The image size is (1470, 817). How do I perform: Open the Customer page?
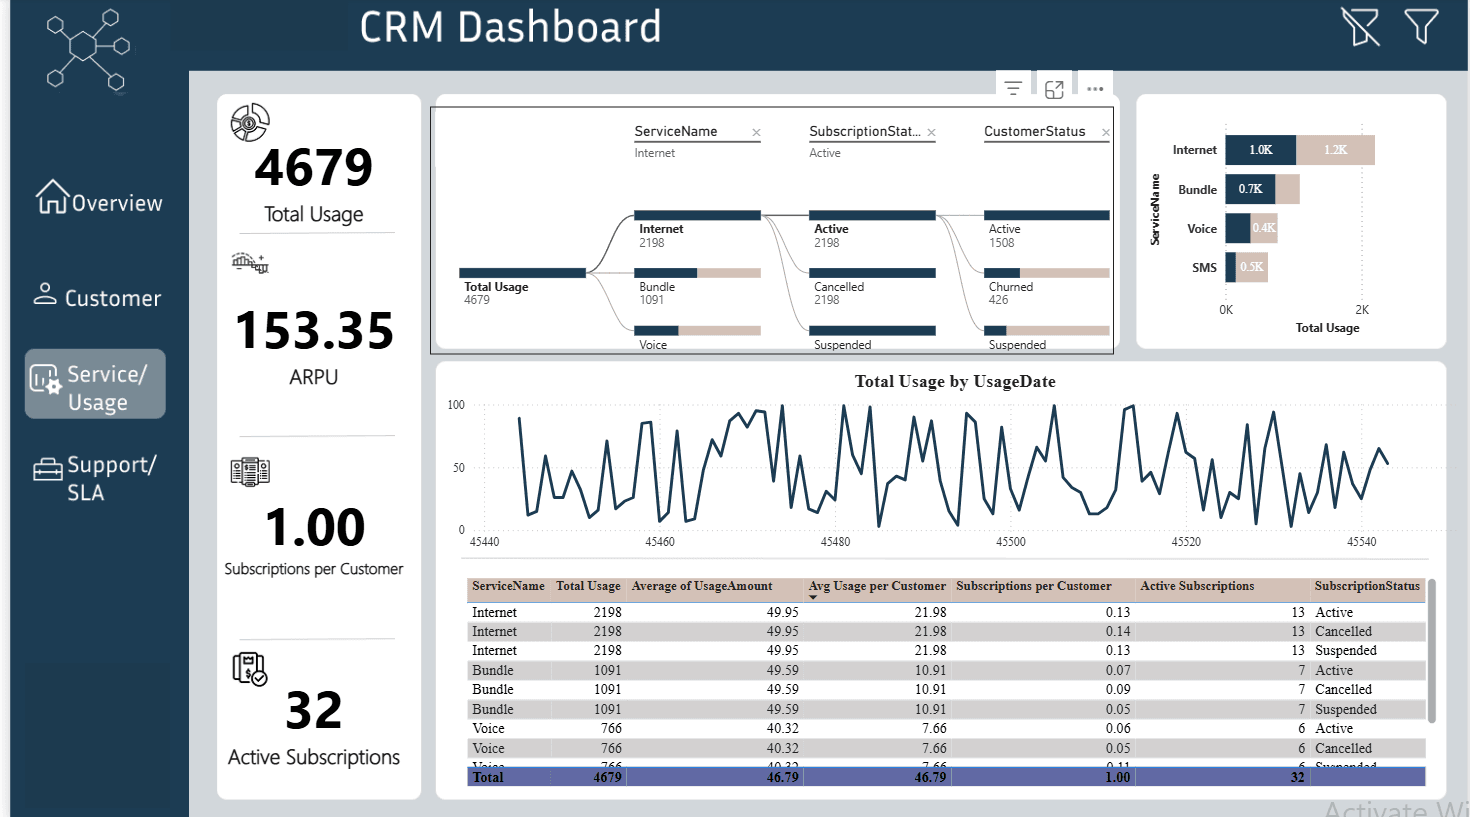tap(97, 297)
